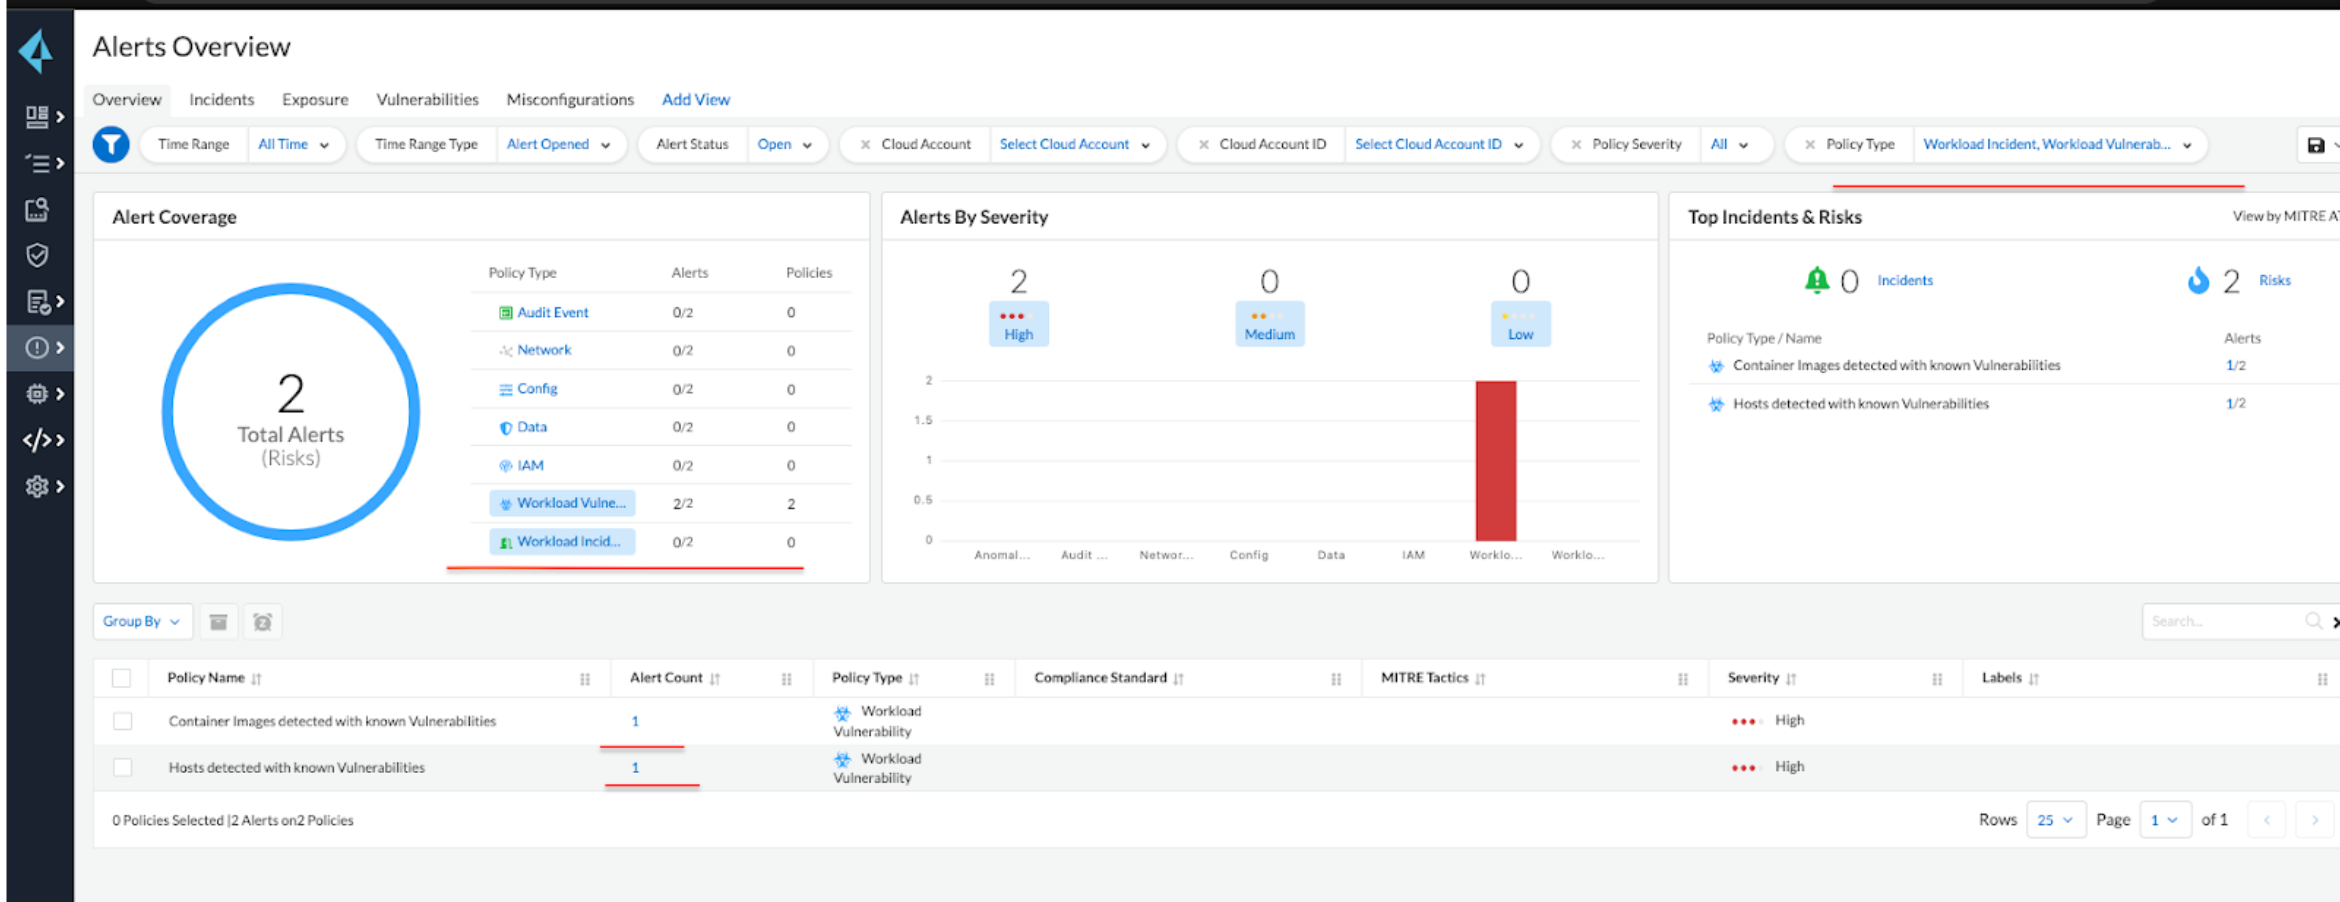This screenshot has width=2340, height=902.
Task: Click the search magnifier icon
Action: tap(2313, 621)
